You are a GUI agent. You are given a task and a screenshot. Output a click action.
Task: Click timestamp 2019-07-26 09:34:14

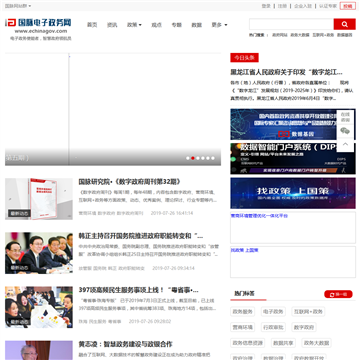pos(173,268)
